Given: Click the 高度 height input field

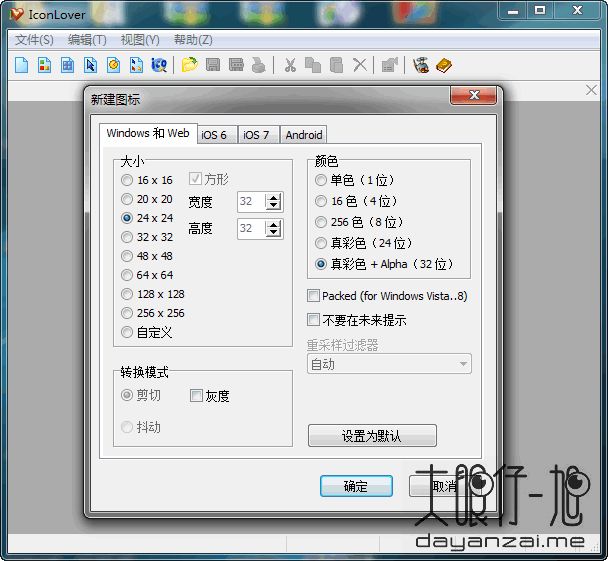Looking at the screenshot, I should (252, 228).
